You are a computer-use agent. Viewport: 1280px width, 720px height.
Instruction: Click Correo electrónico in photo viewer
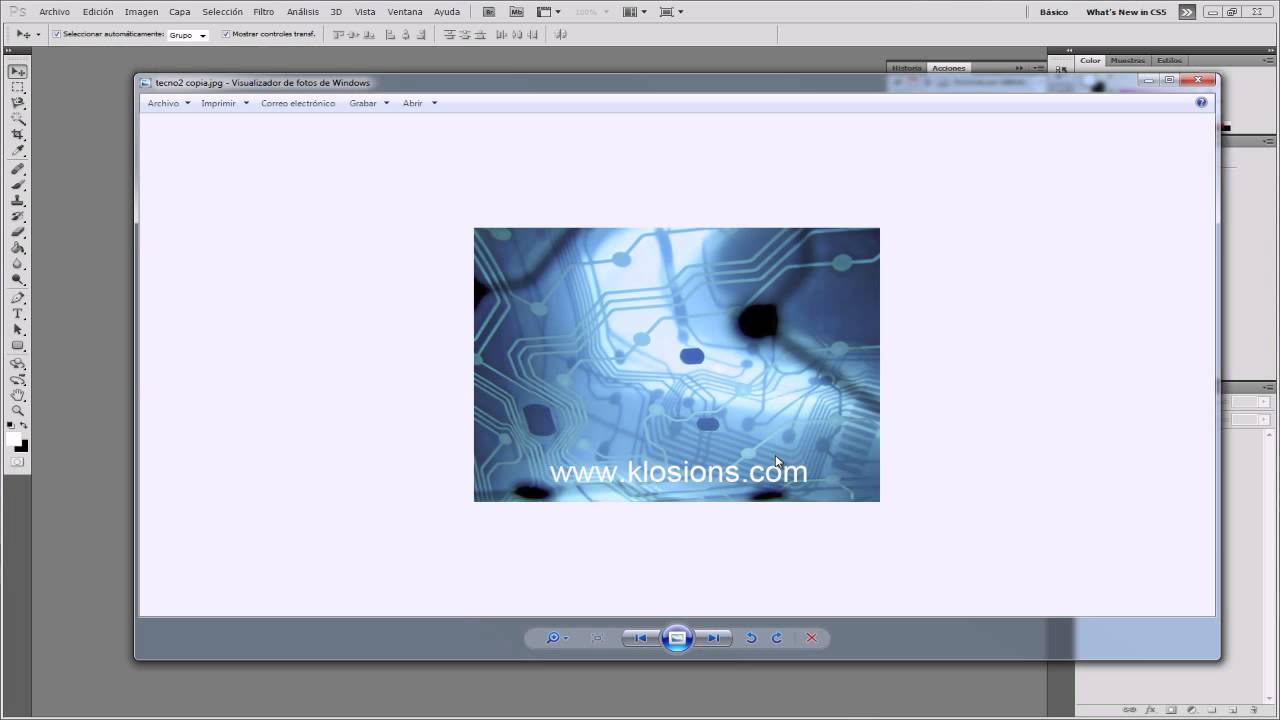(298, 103)
